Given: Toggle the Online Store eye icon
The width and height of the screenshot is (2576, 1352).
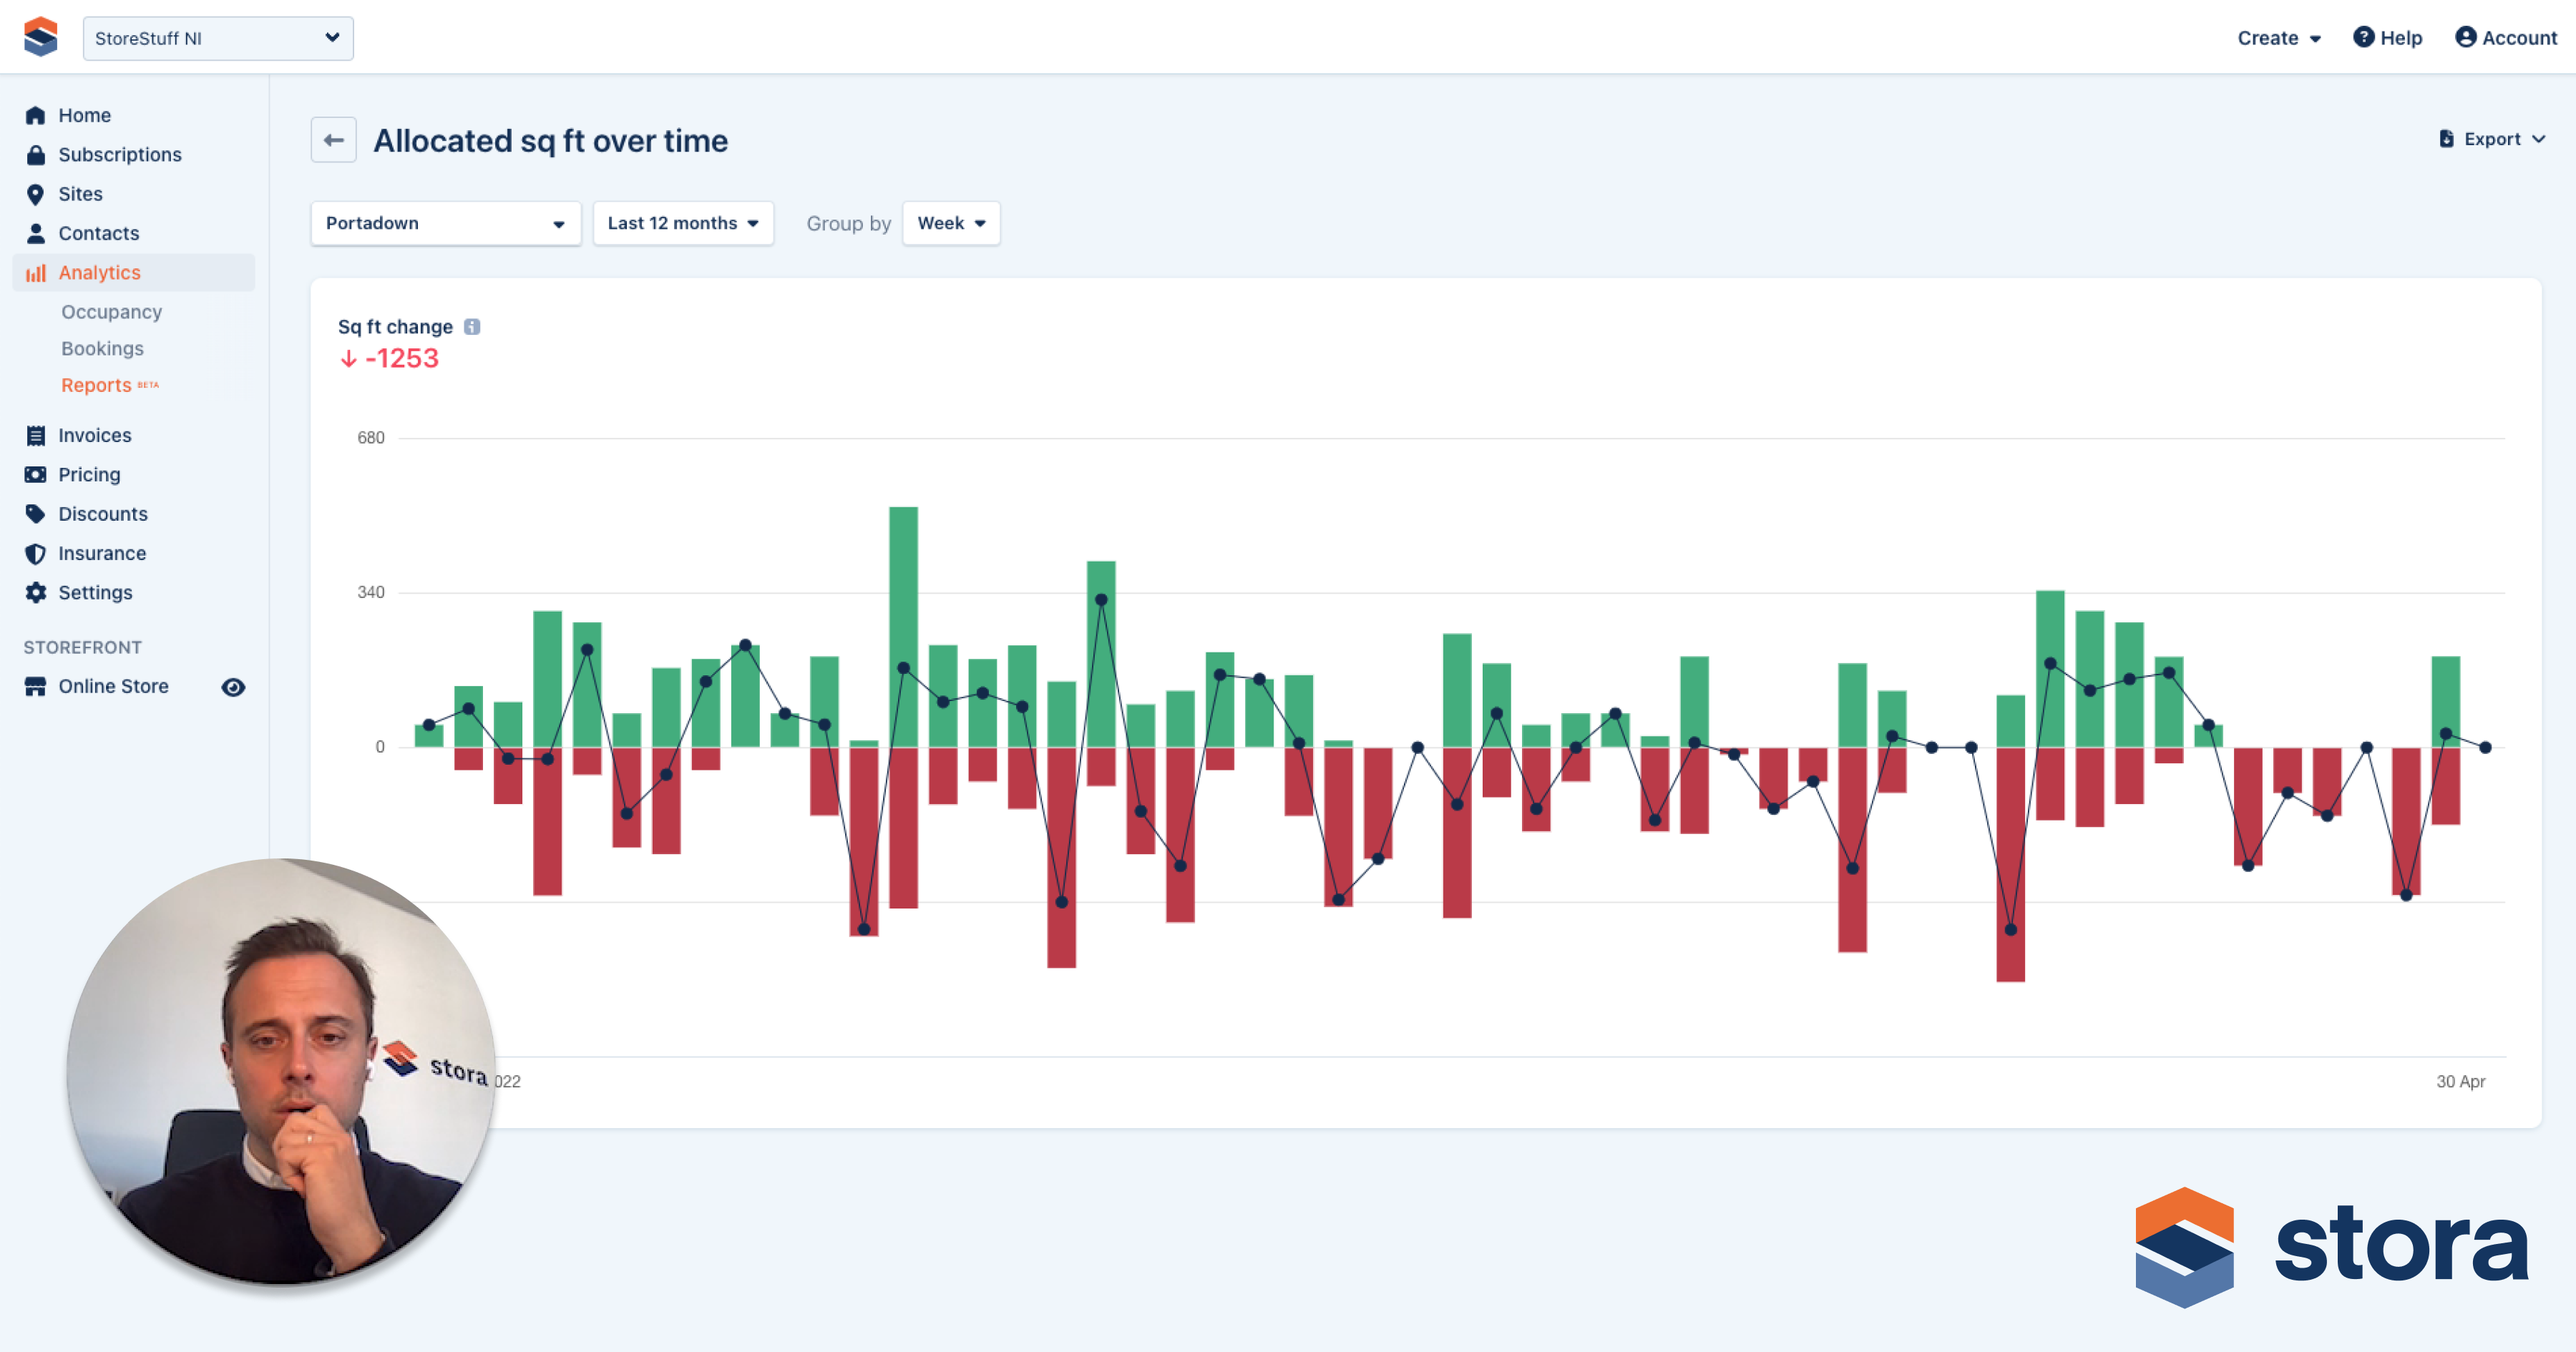Looking at the screenshot, I should tap(233, 687).
